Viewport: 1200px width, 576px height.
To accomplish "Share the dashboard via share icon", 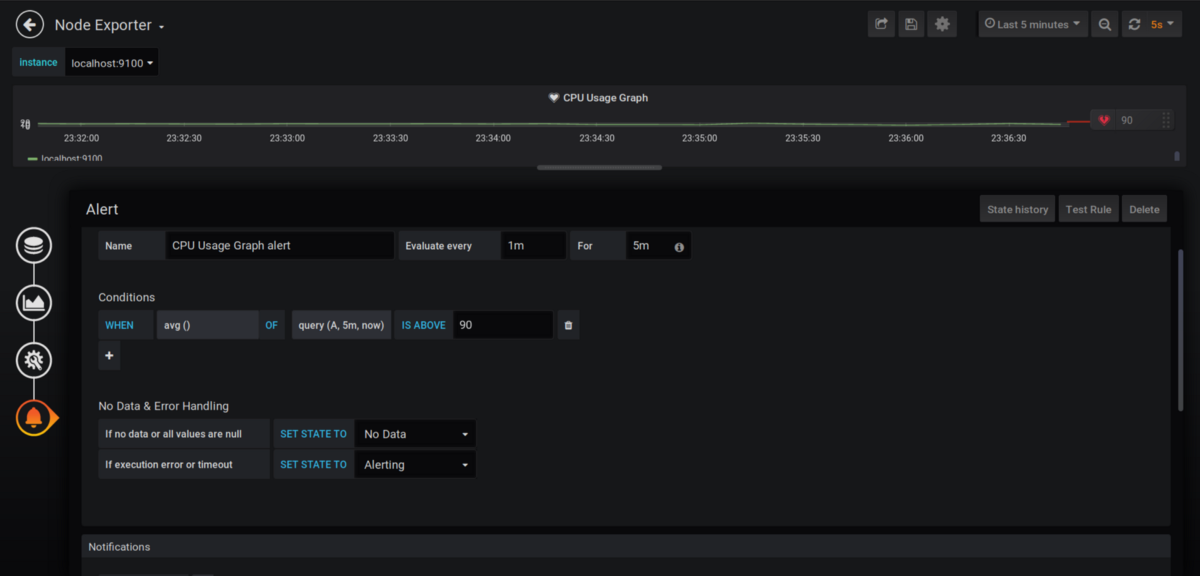I will [x=881, y=24].
